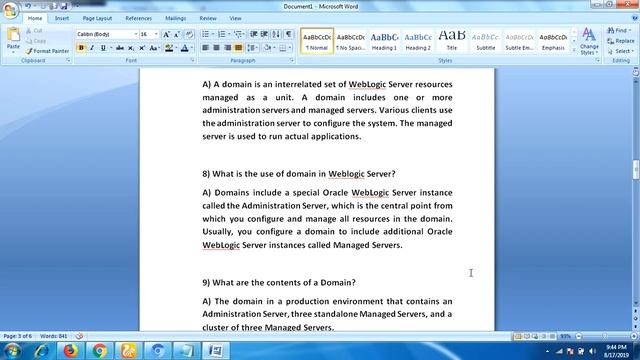Click Replace in Editing group

pyautogui.click(x=621, y=41)
